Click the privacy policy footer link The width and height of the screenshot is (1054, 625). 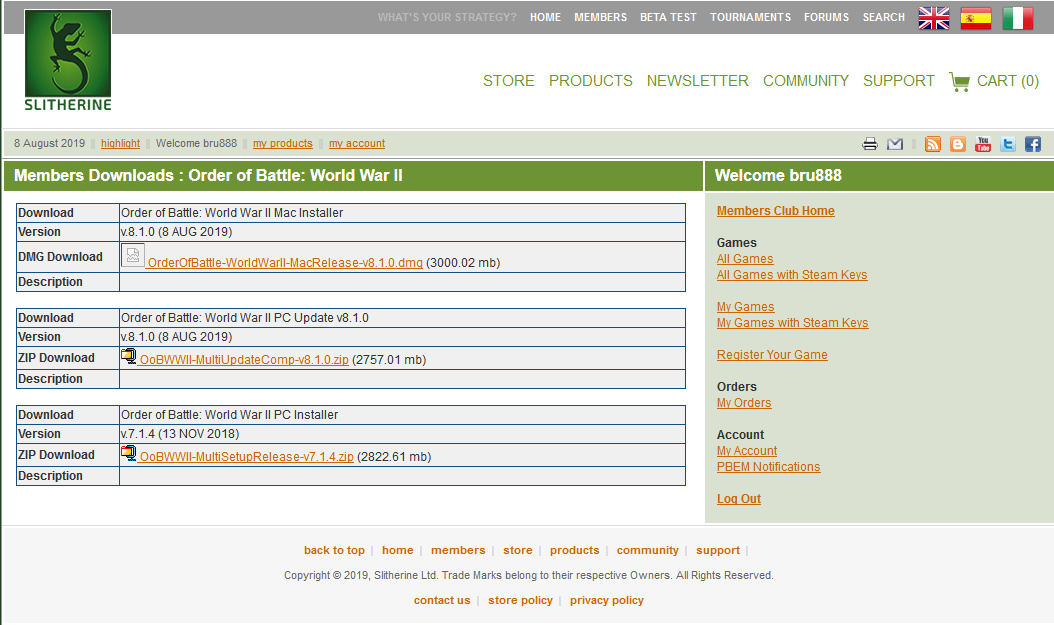(x=606, y=600)
